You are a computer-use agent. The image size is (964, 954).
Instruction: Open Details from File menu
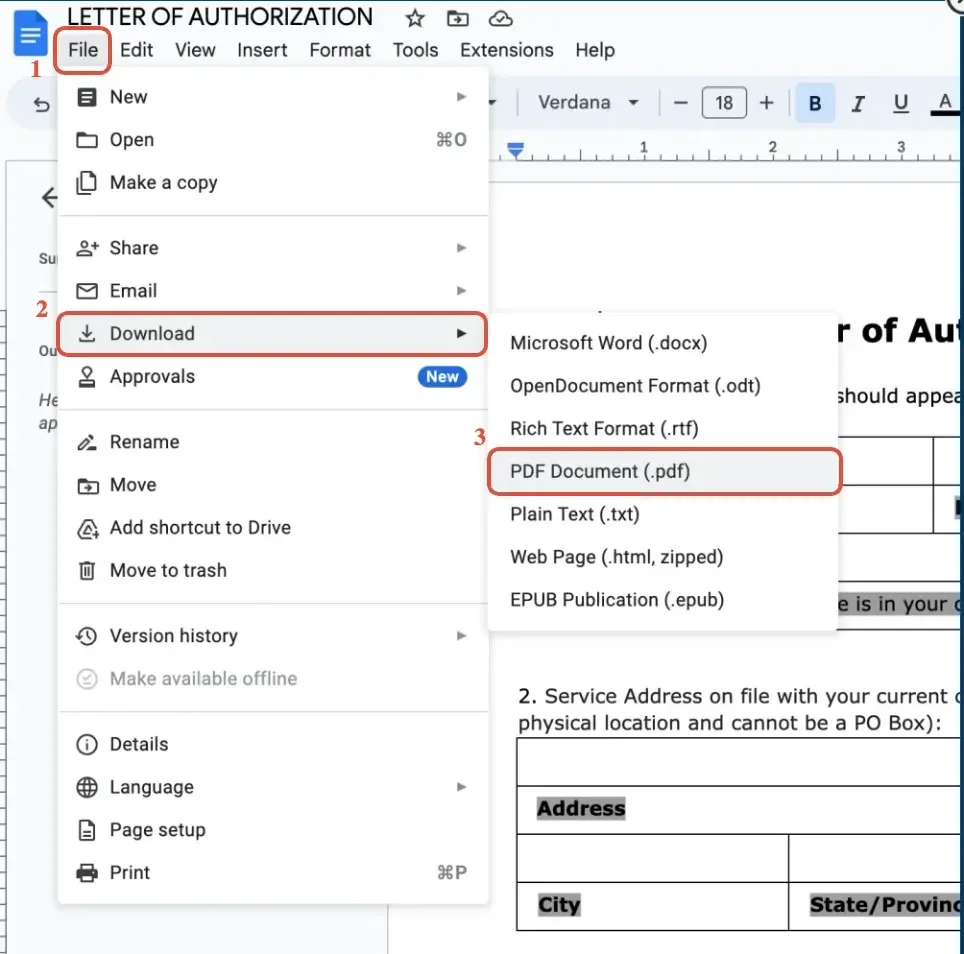point(273,744)
